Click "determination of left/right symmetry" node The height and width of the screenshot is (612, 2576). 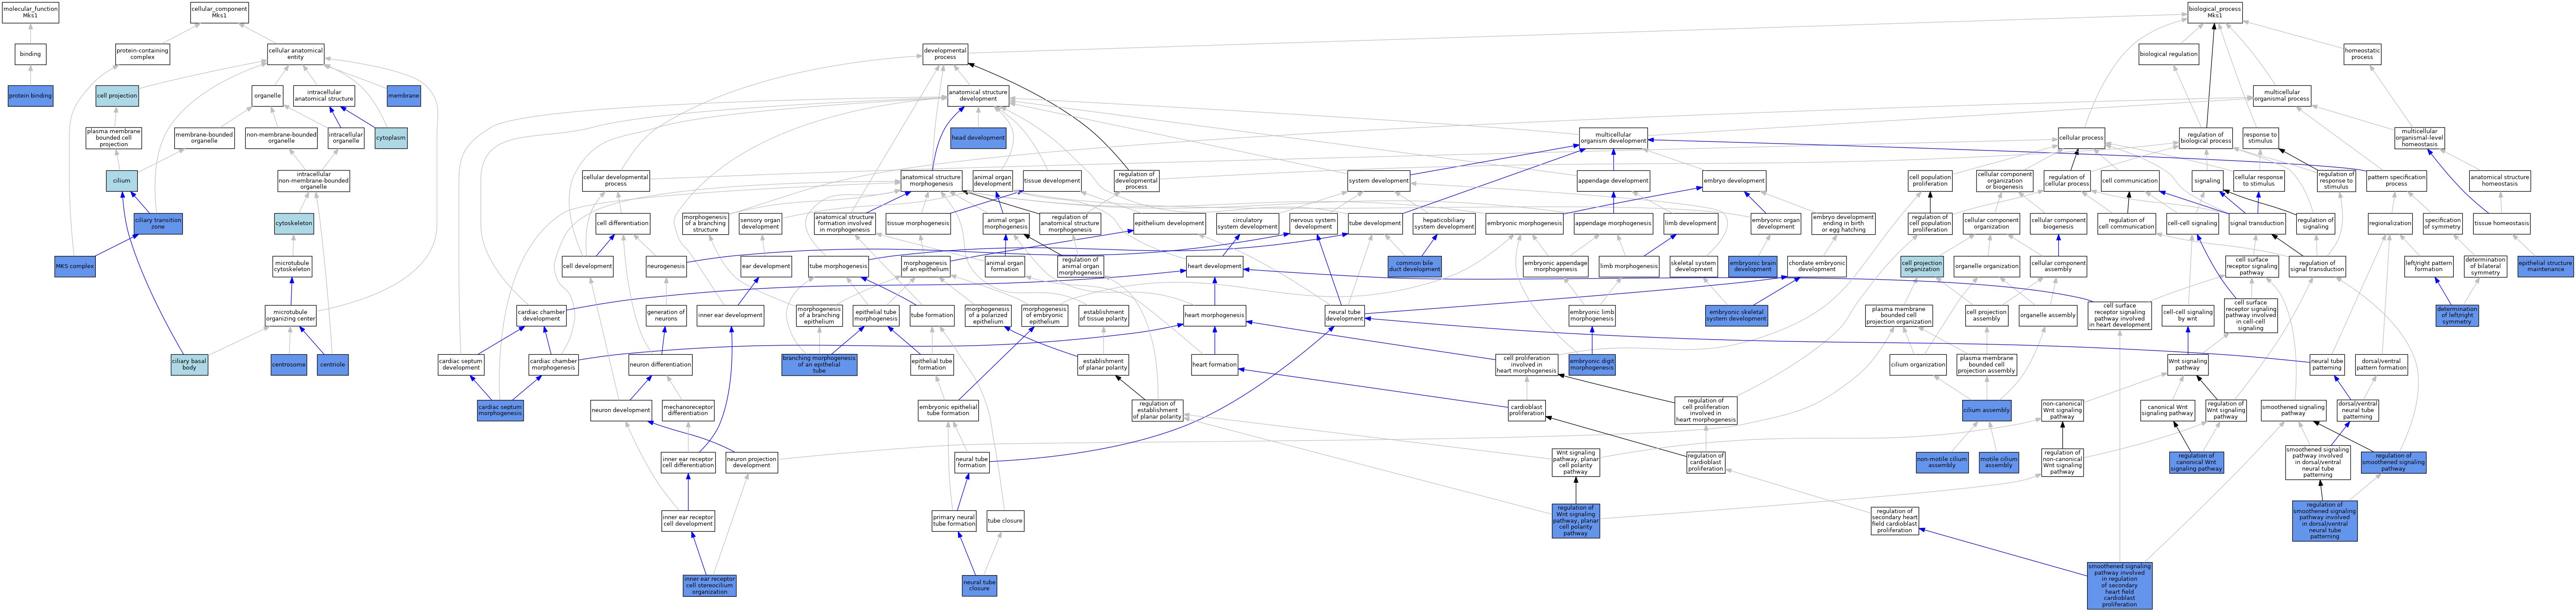(x=2457, y=316)
